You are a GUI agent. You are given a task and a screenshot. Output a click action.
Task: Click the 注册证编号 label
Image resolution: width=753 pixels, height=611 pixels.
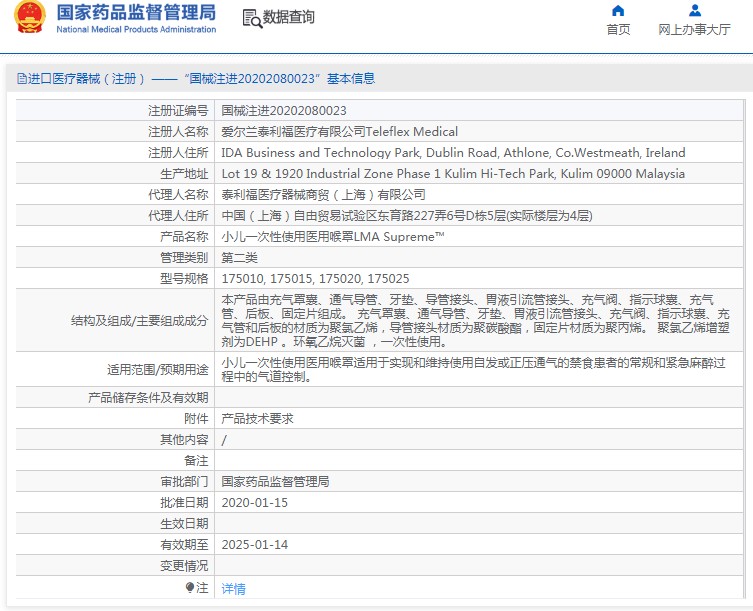[x=178, y=110]
